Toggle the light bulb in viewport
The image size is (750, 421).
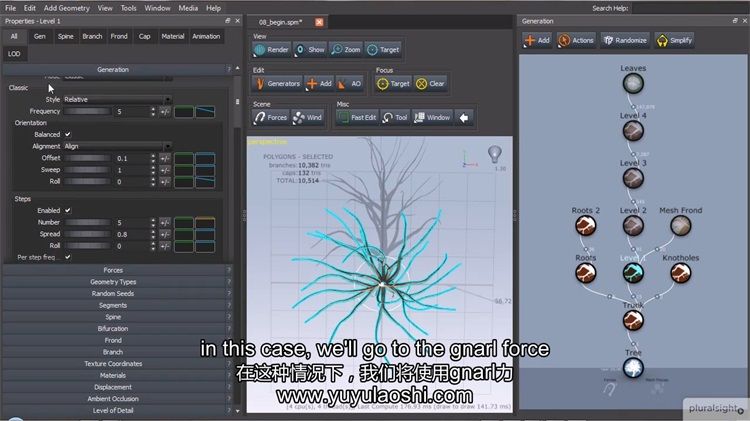pyautogui.click(x=495, y=154)
